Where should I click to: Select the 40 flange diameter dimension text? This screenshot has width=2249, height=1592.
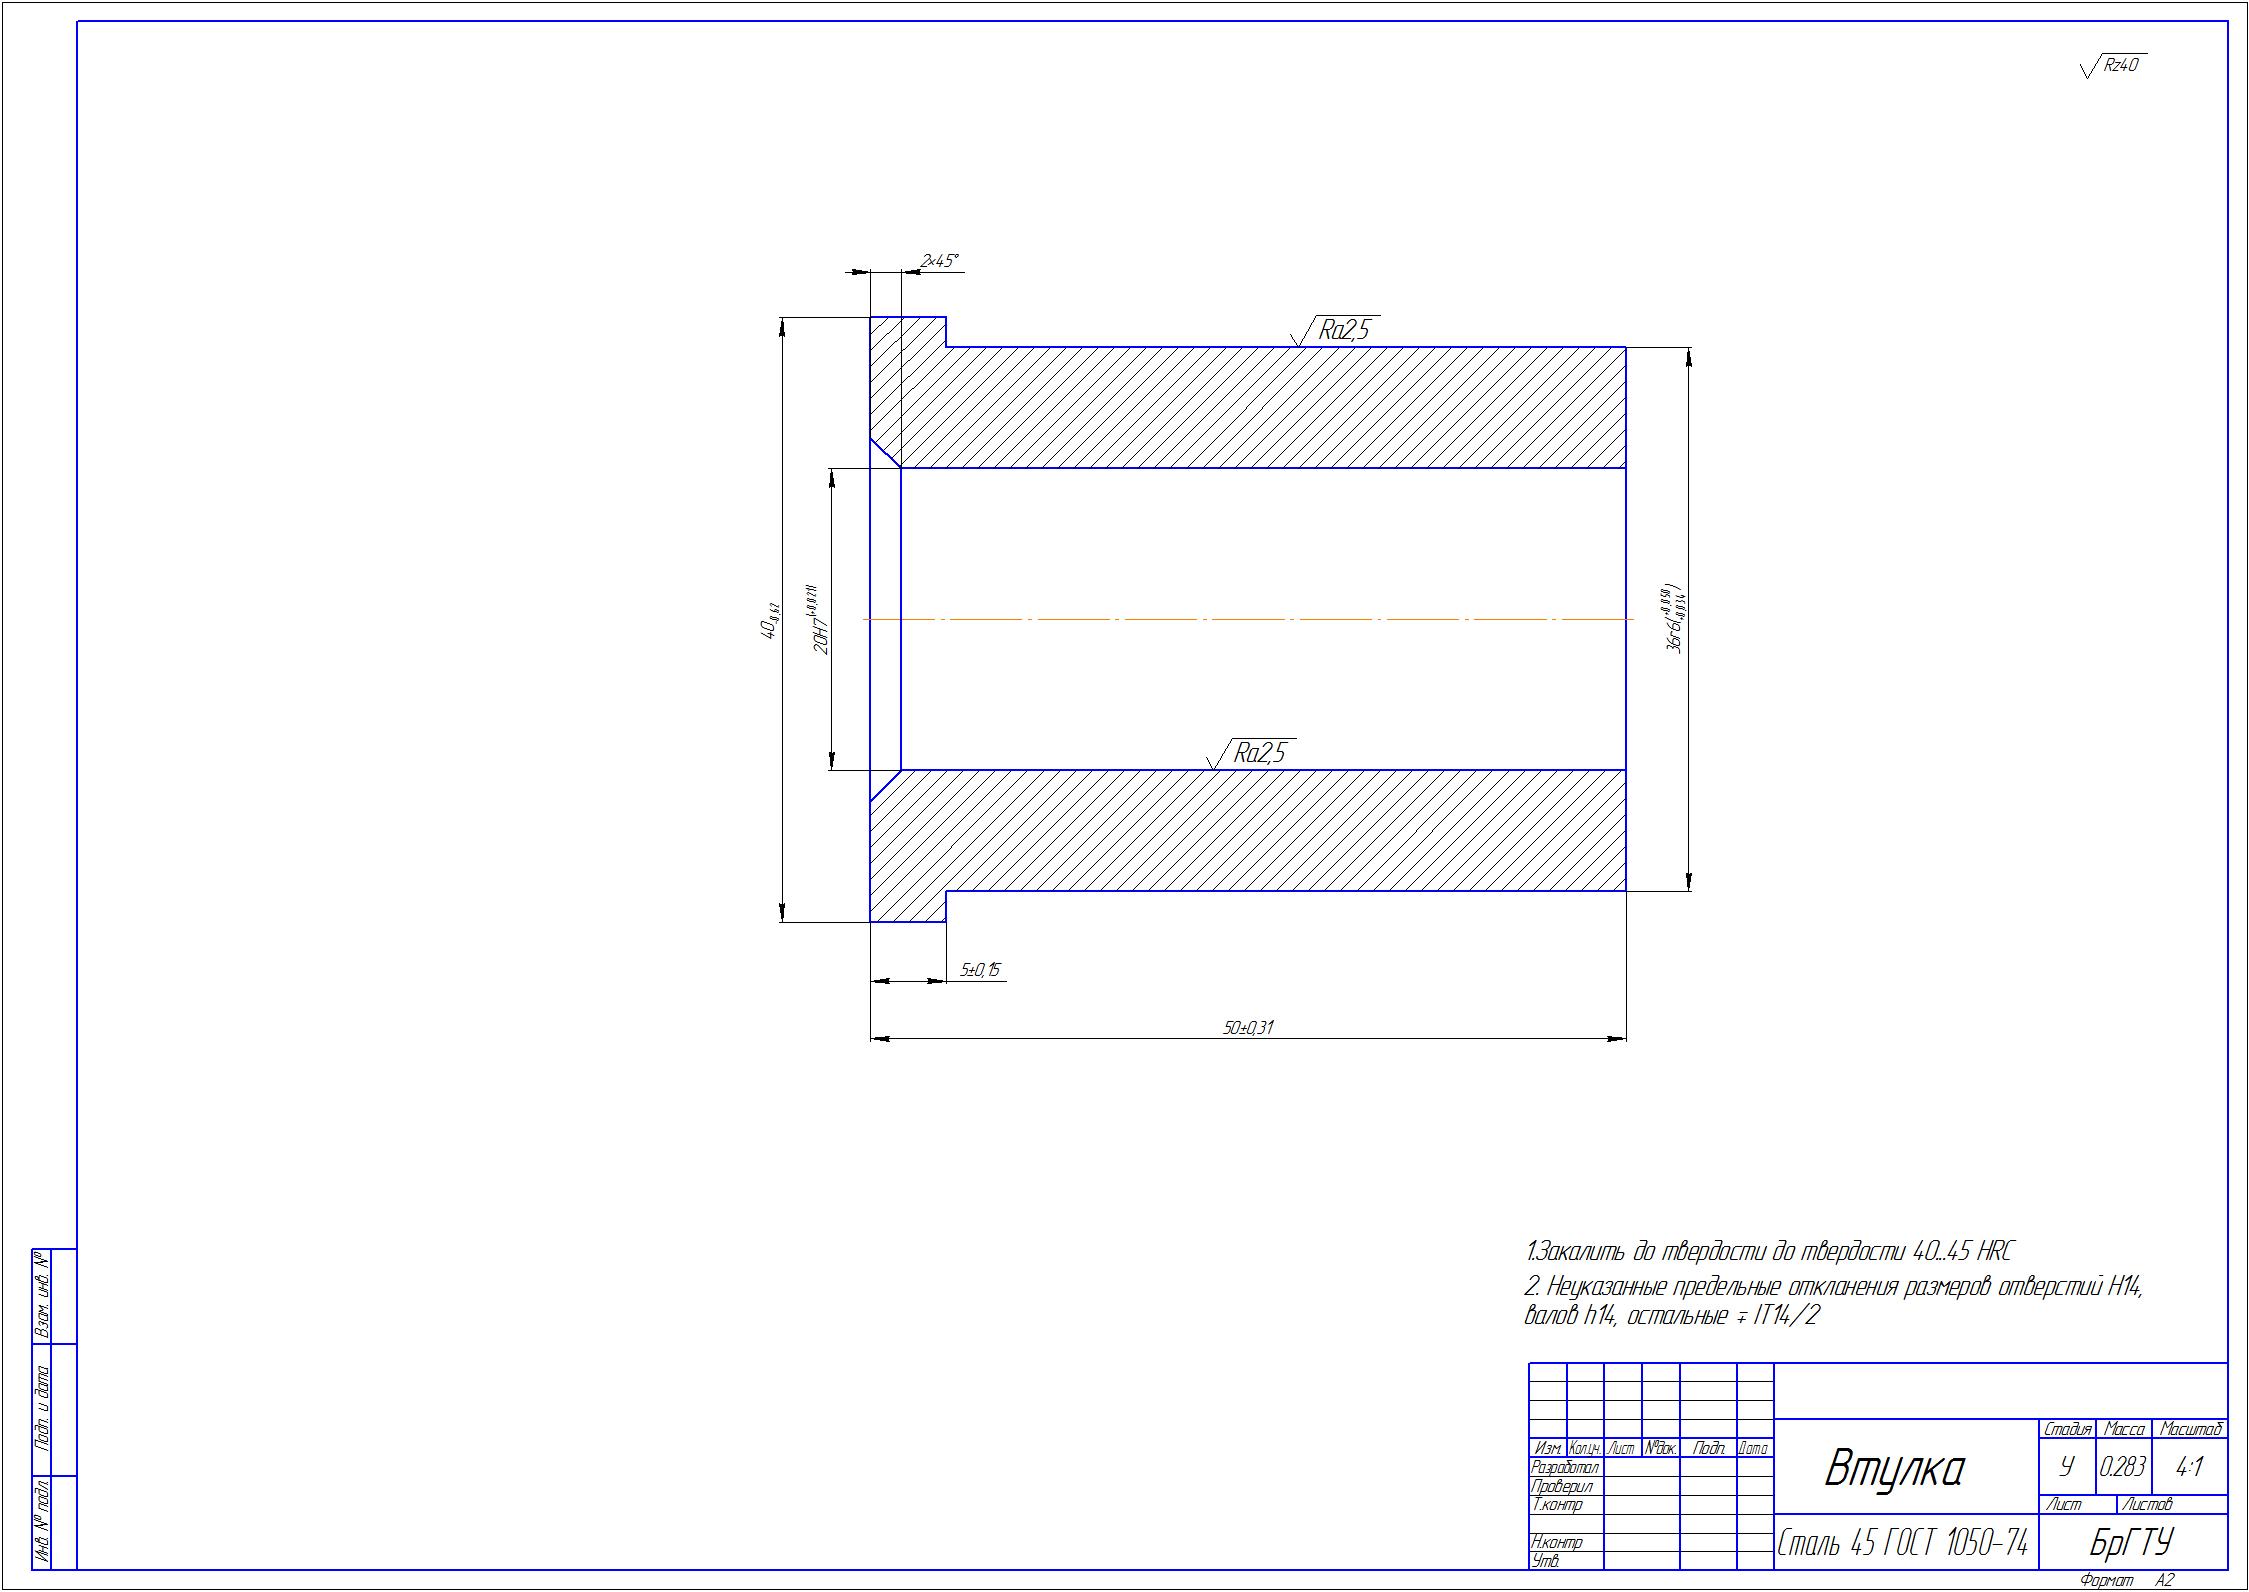(x=769, y=620)
